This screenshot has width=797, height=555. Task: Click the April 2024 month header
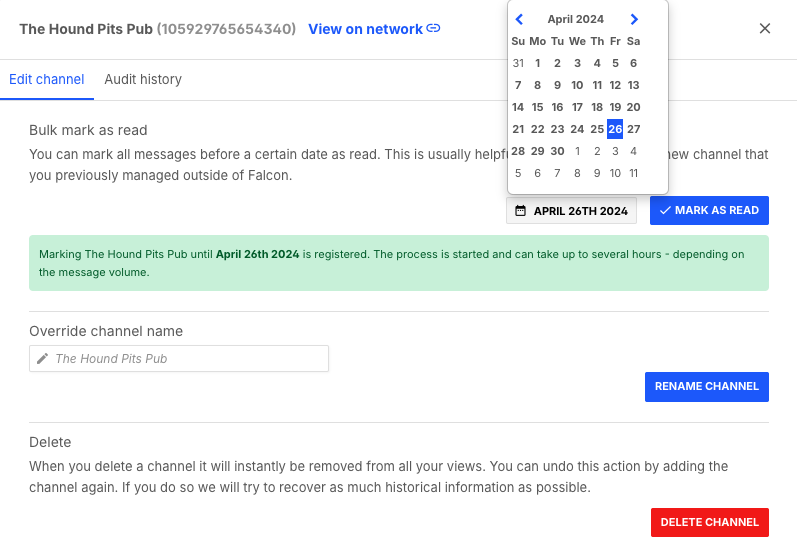575,19
